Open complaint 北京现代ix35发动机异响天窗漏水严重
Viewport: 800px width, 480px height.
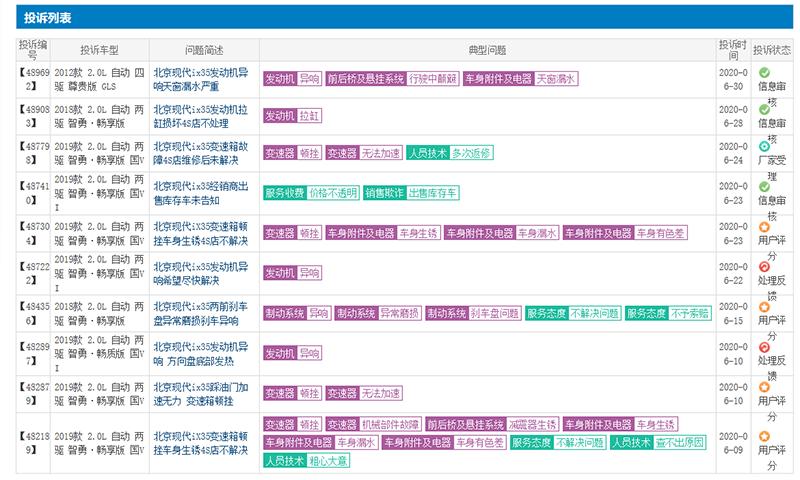pyautogui.click(x=201, y=80)
